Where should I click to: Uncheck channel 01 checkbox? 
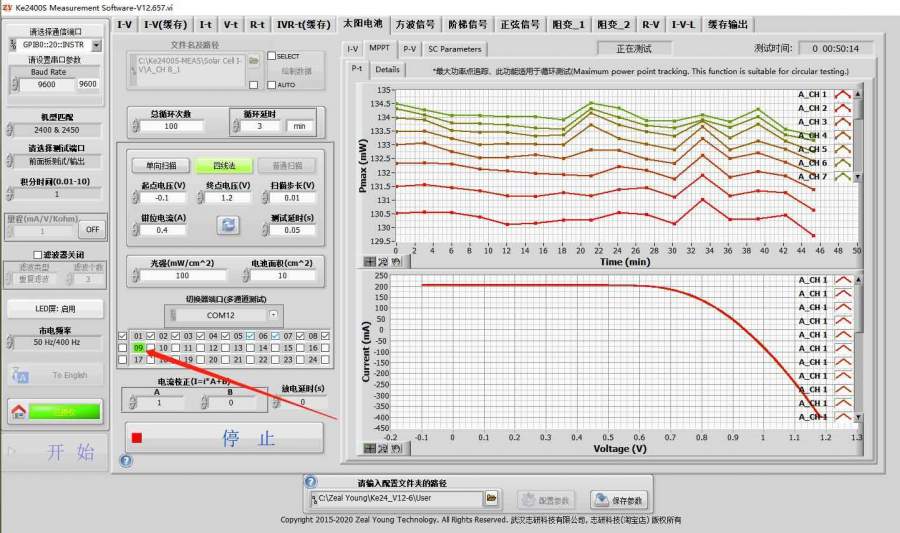click(150, 336)
